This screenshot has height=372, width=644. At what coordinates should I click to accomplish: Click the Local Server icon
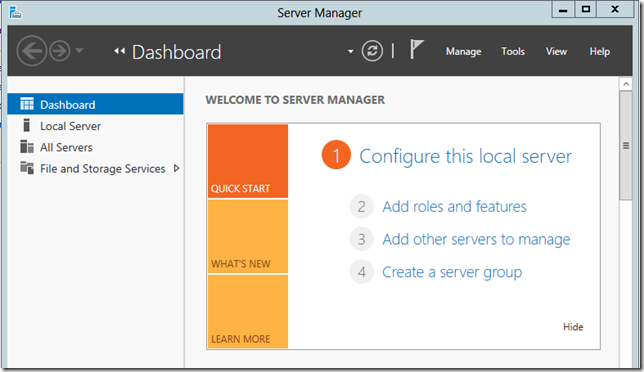tap(27, 125)
